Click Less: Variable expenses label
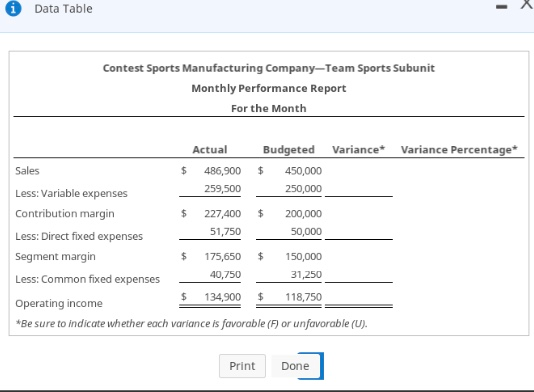This screenshot has width=534, height=392. pos(71,193)
